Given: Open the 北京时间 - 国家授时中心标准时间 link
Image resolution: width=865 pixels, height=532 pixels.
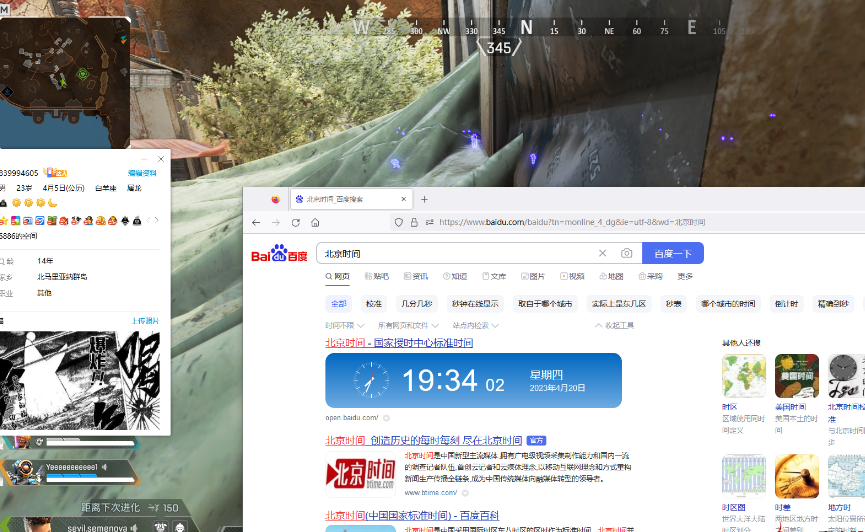Looking at the screenshot, I should pos(399,343).
